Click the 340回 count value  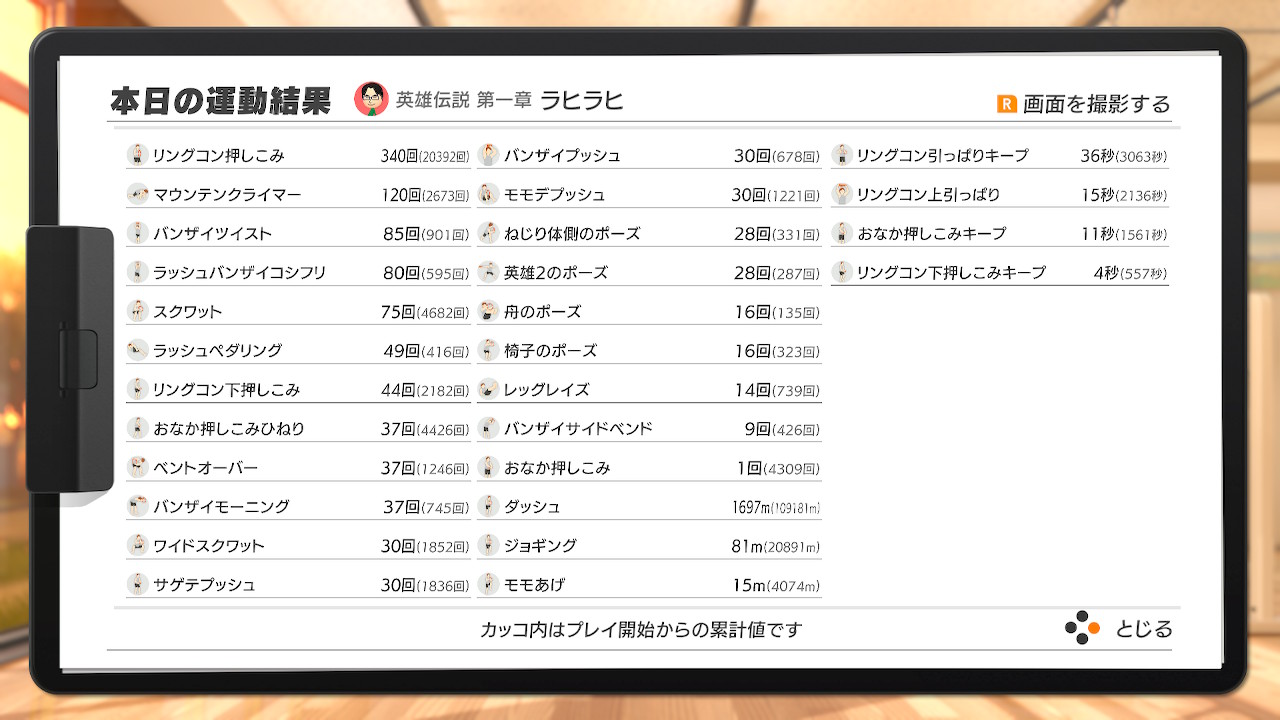point(399,156)
